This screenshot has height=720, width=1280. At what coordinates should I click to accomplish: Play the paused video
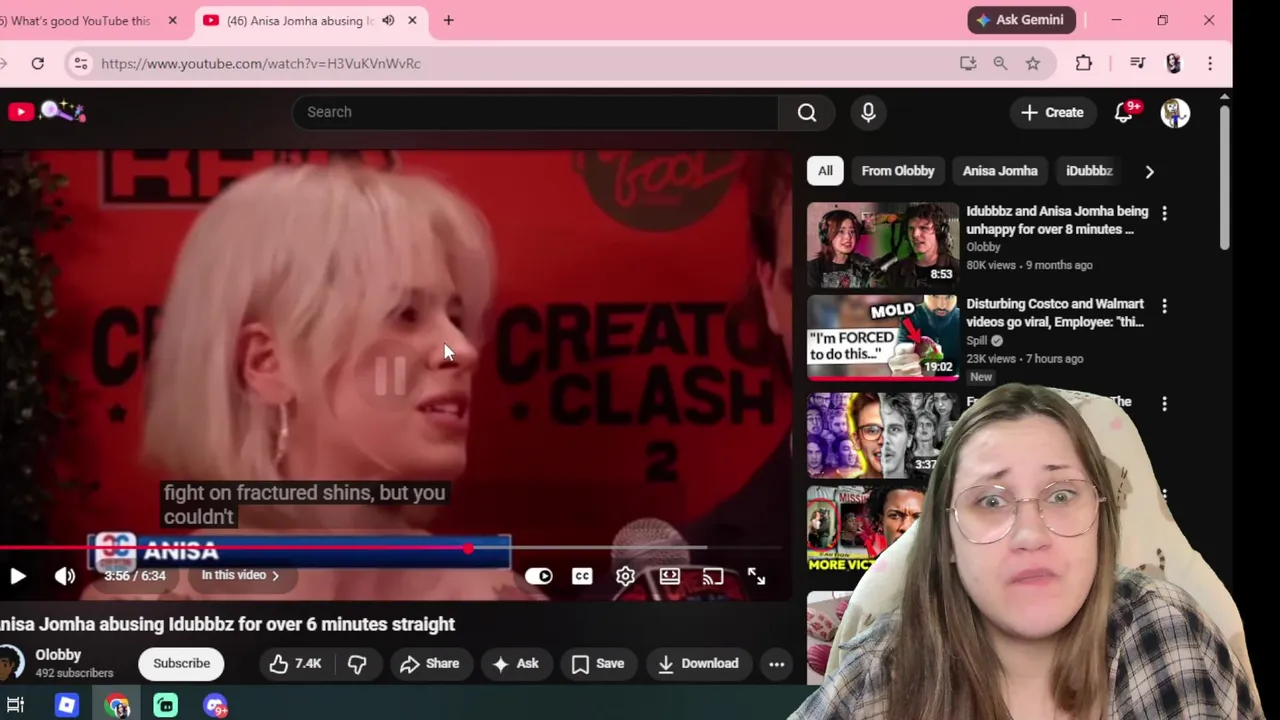tap(17, 576)
